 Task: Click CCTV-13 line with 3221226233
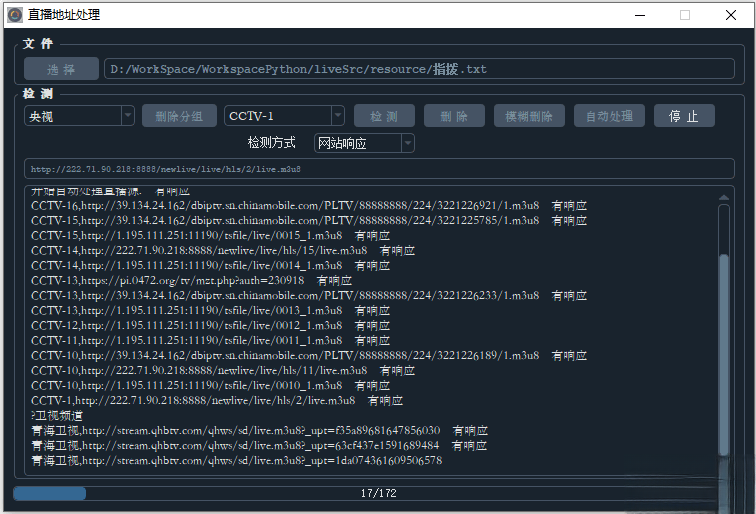pyautogui.click(x=309, y=296)
